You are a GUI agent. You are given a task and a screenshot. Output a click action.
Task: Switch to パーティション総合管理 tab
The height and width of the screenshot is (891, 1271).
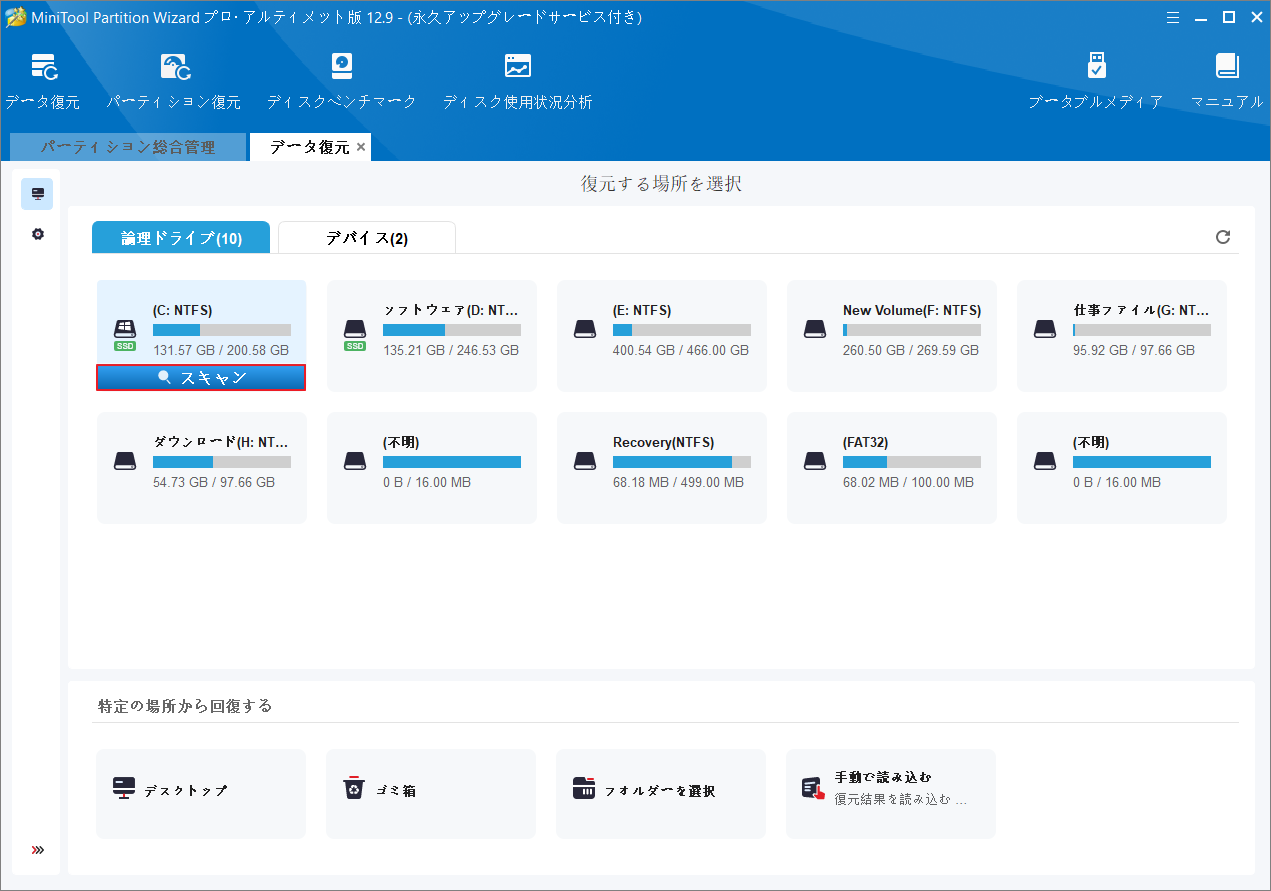pyautogui.click(x=127, y=147)
